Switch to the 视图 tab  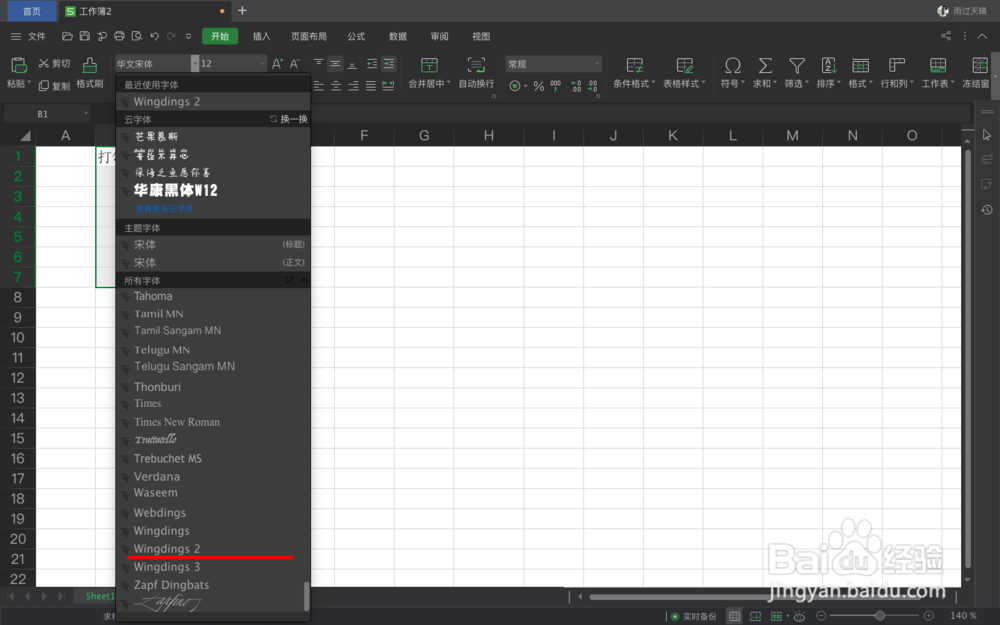point(481,36)
